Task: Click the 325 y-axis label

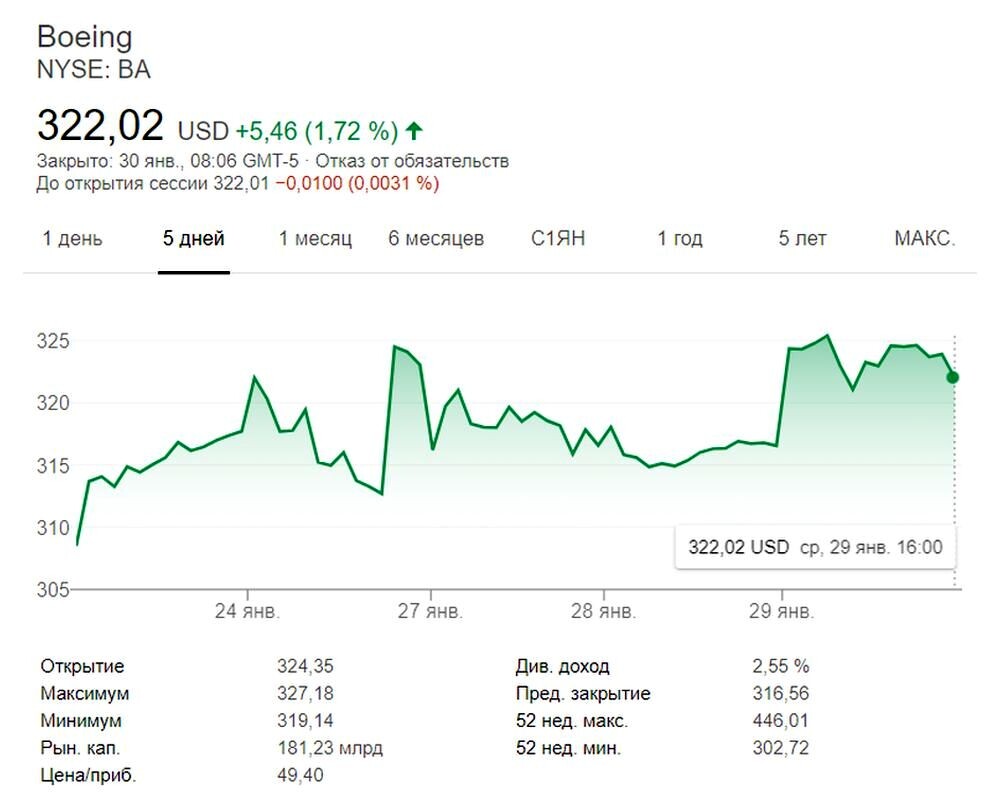Action: (x=53, y=341)
